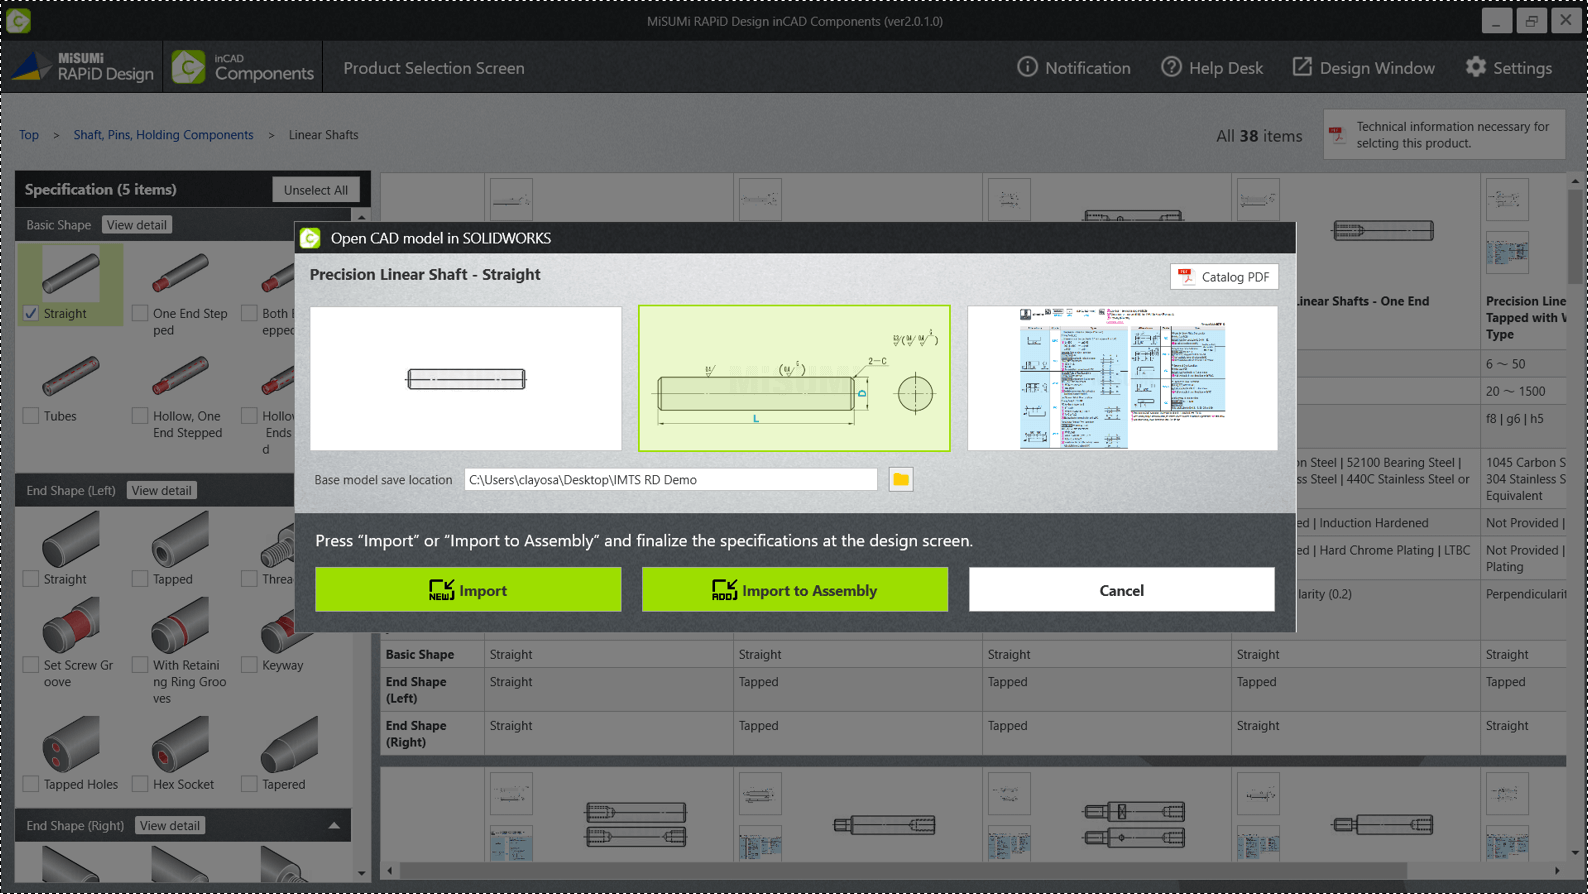Open the Catalog PDF document
Screen dimensions: 1588x894
1224,277
